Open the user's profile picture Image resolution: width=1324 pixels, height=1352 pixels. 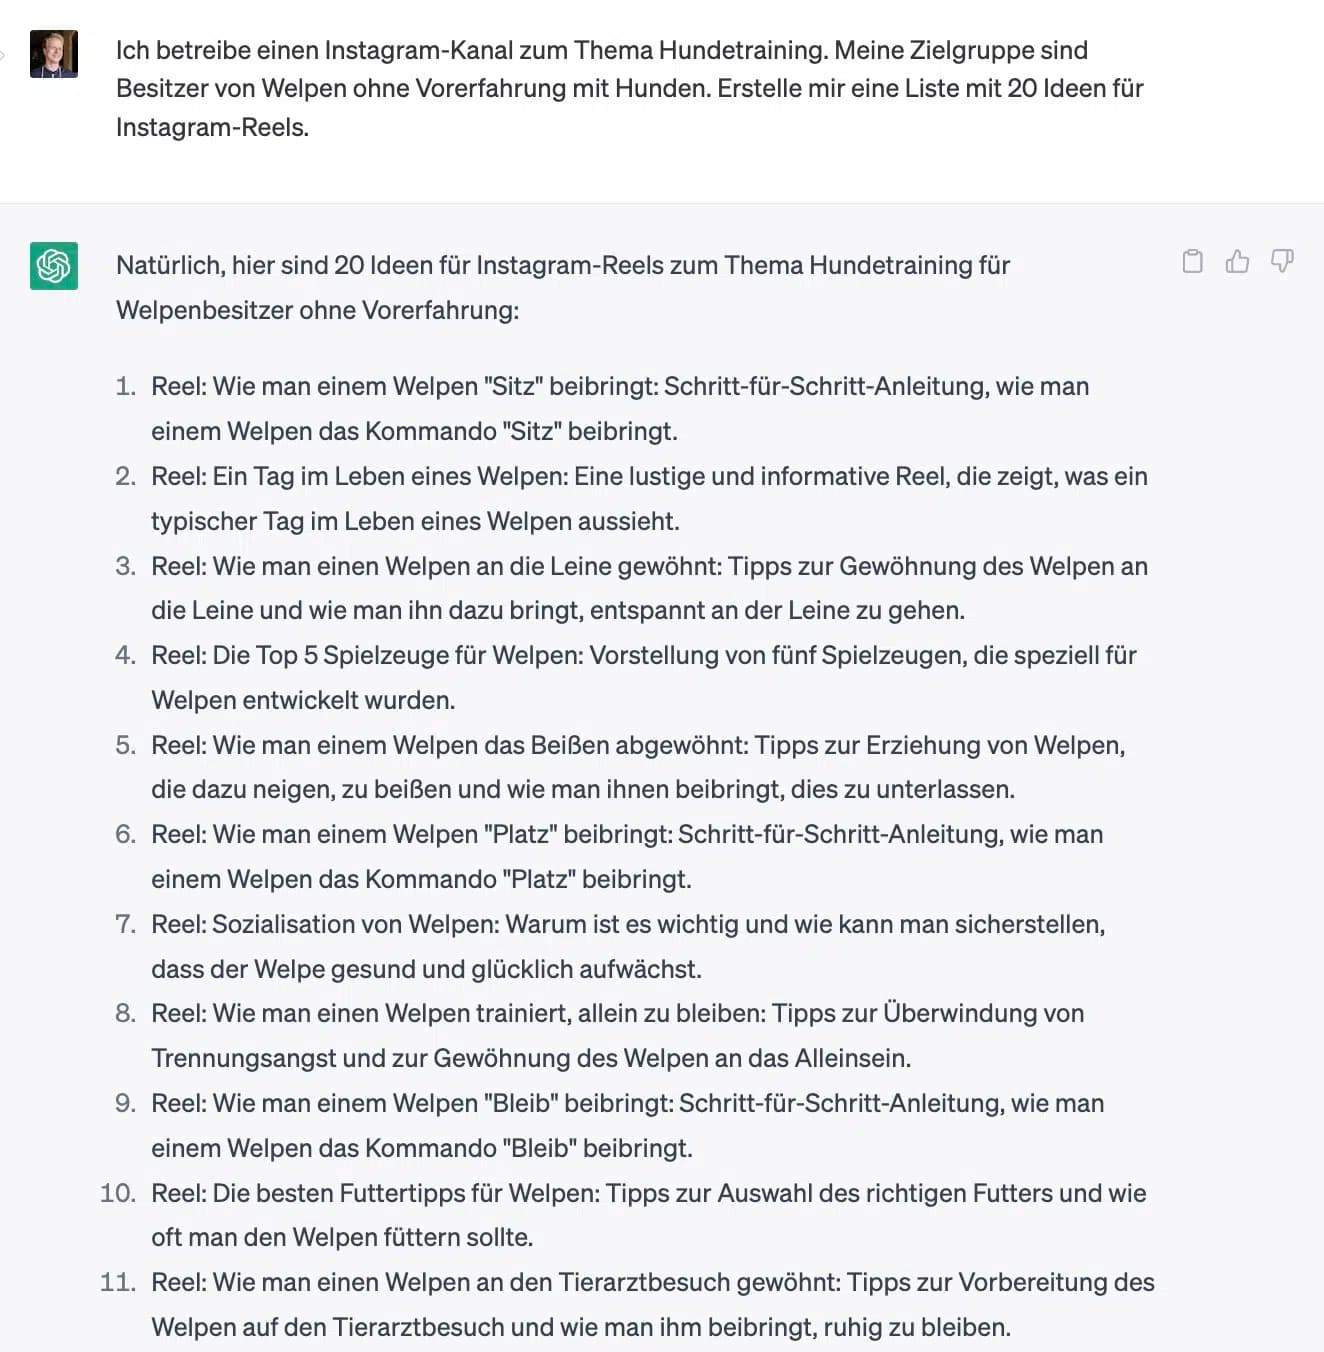pyautogui.click(x=55, y=55)
